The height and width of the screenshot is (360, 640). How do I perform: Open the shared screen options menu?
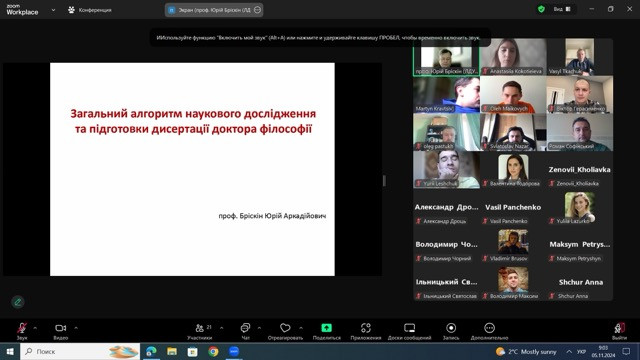click(x=257, y=10)
